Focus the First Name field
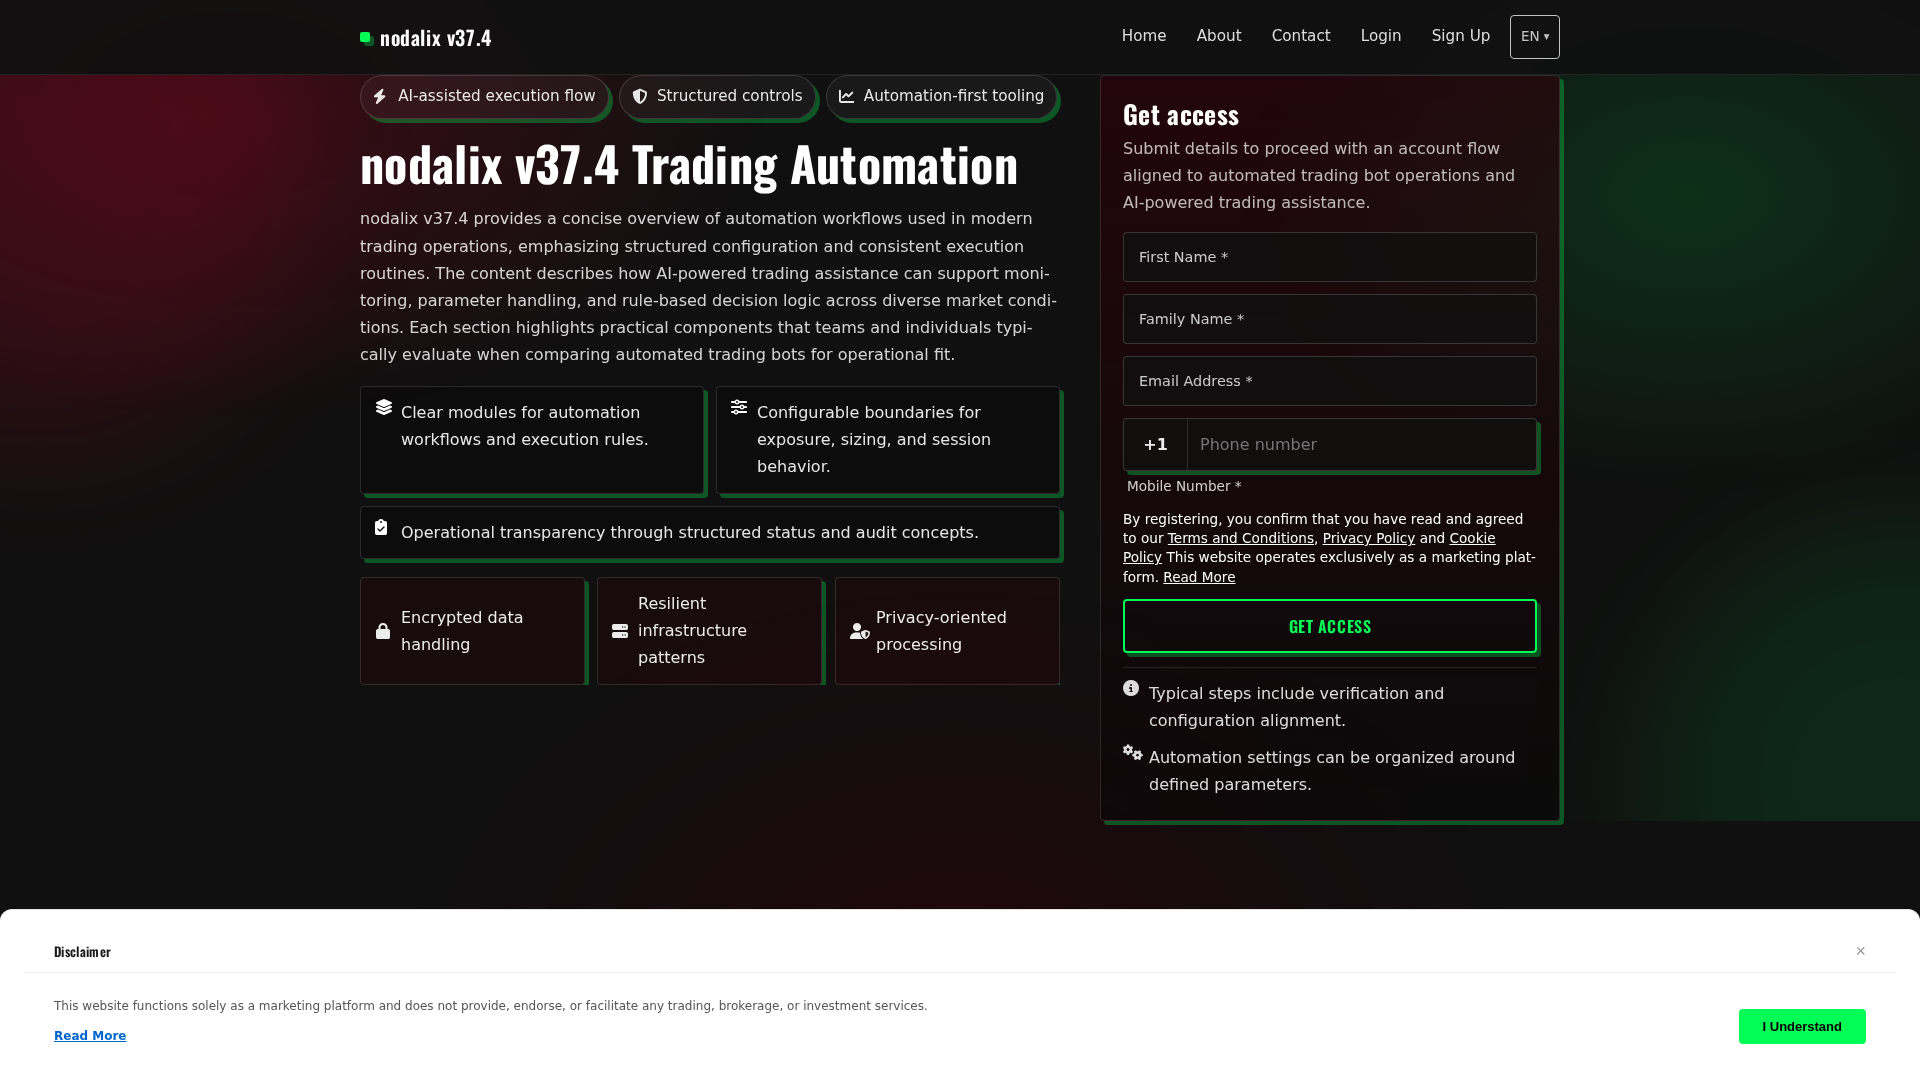This screenshot has width=1920, height=1080. (1330, 257)
